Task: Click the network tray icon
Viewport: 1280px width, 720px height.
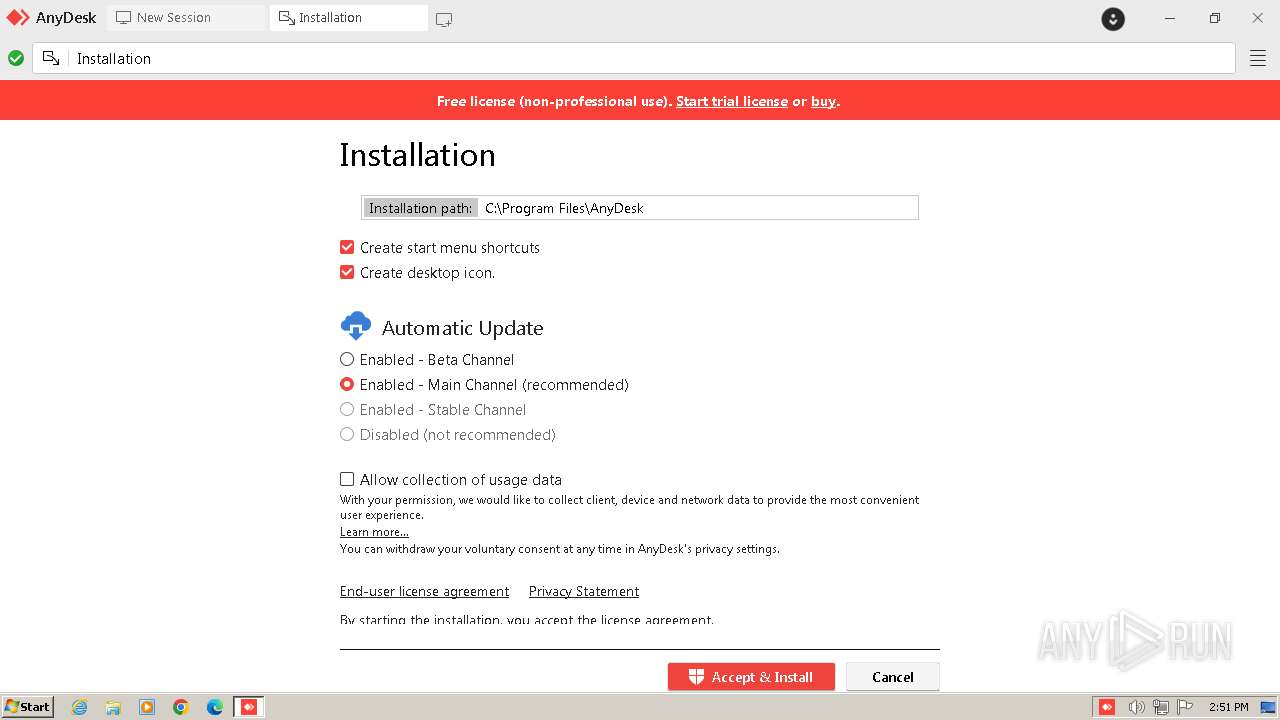Action: (1161, 707)
